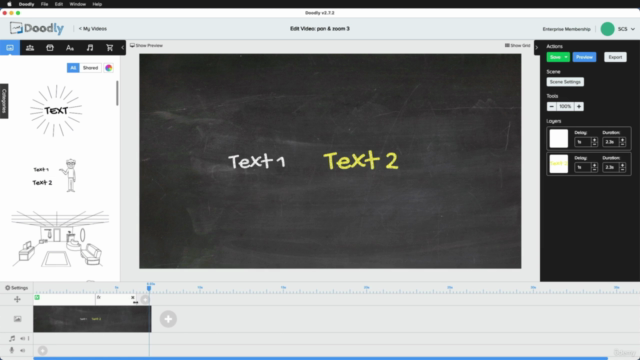Select the Text 1 Text 2 character thumbnail
This screenshot has width=640, height=360.
click(x=55, y=176)
